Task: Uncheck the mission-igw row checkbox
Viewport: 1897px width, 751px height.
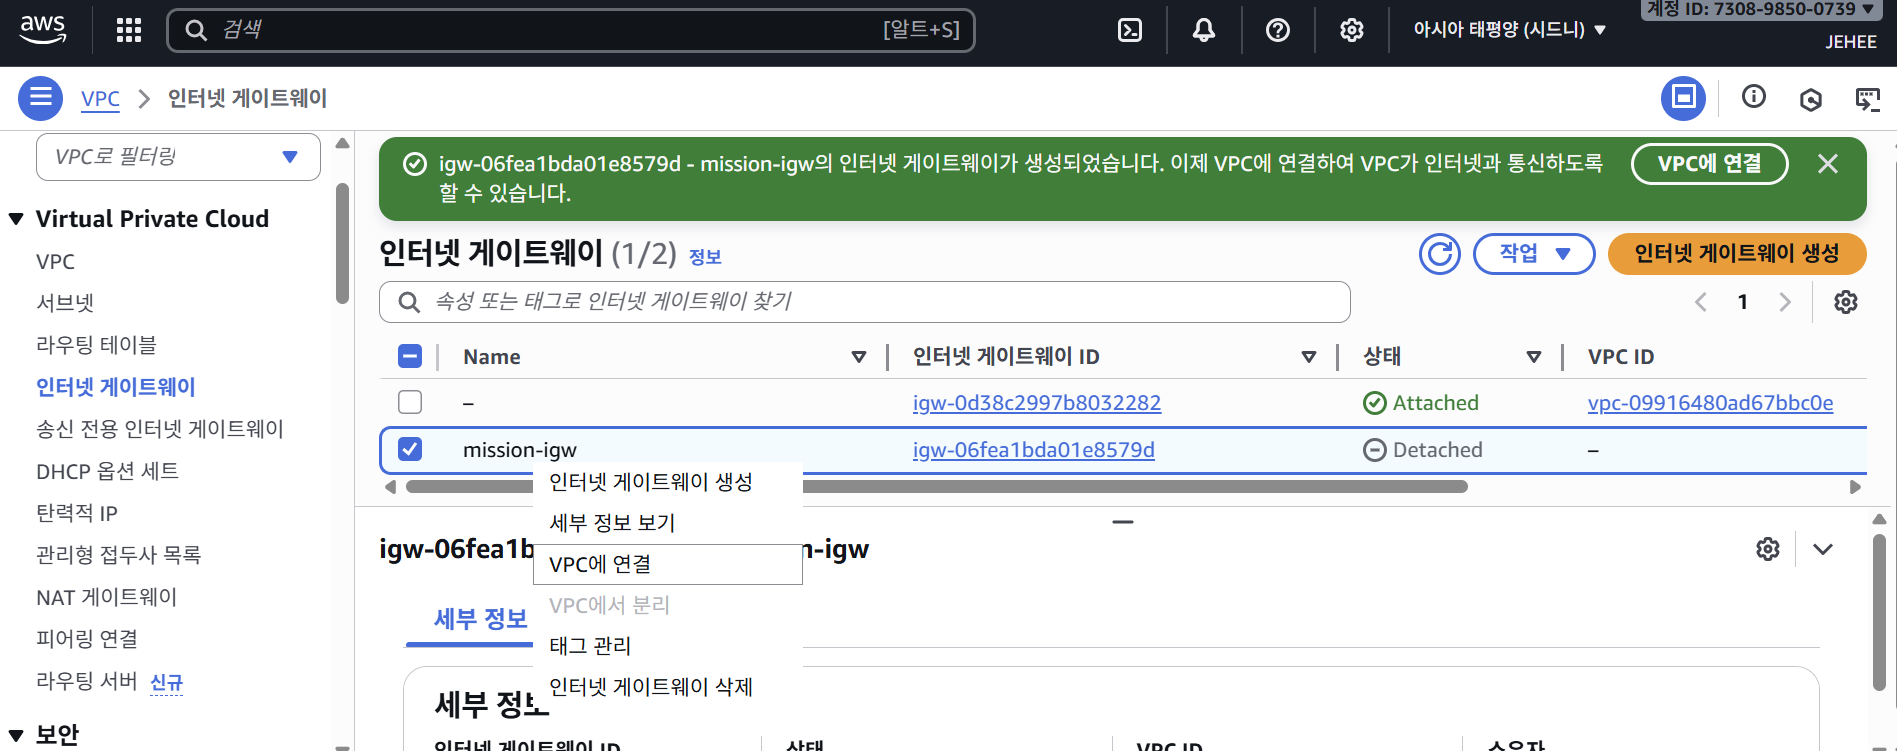Action: [410, 449]
